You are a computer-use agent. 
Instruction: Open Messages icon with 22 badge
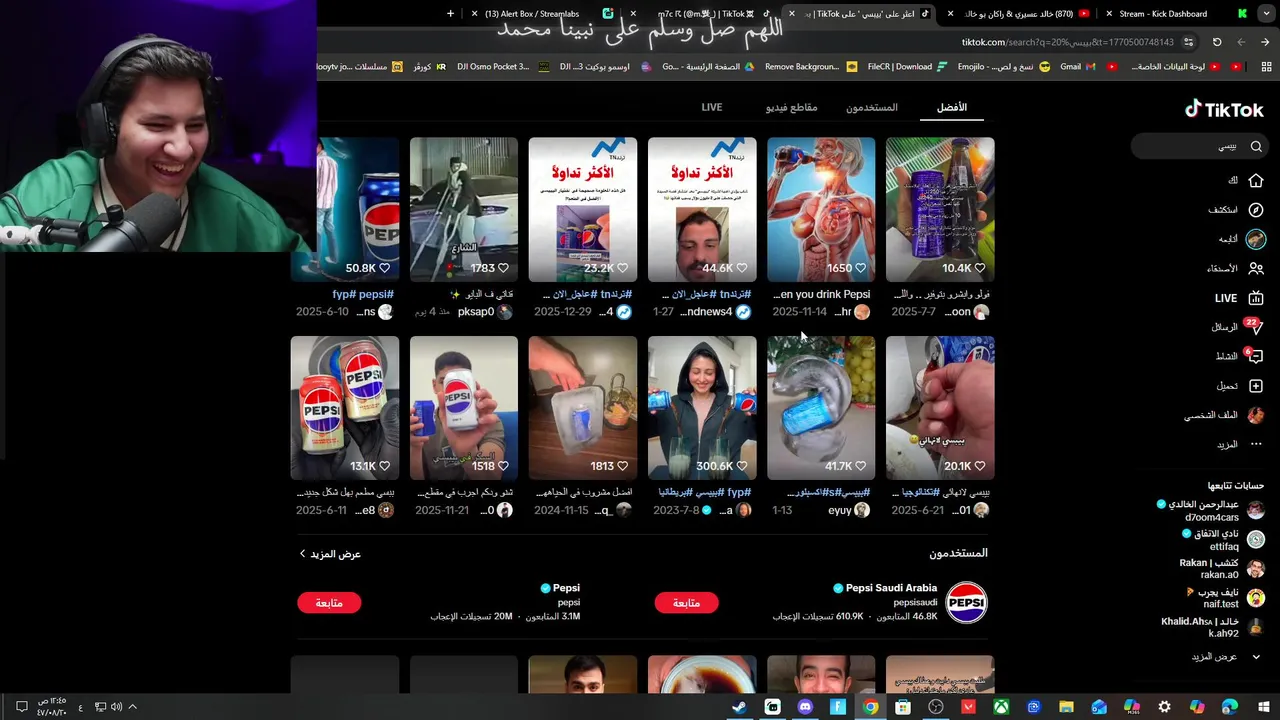(x=1256, y=327)
